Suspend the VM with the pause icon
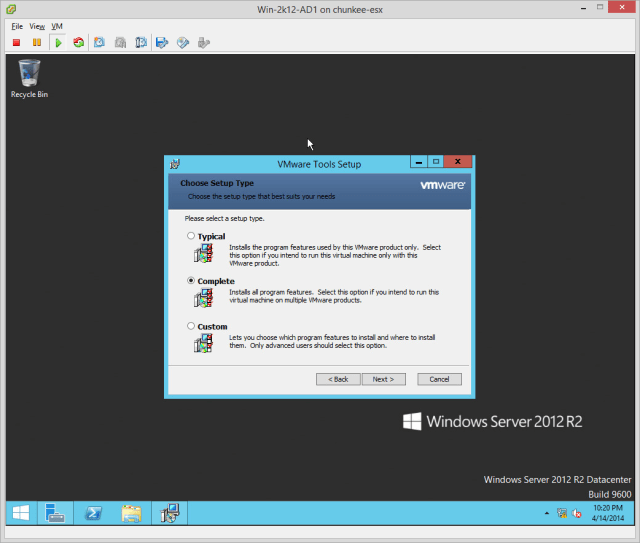The height and width of the screenshot is (543, 640). click(x=37, y=42)
